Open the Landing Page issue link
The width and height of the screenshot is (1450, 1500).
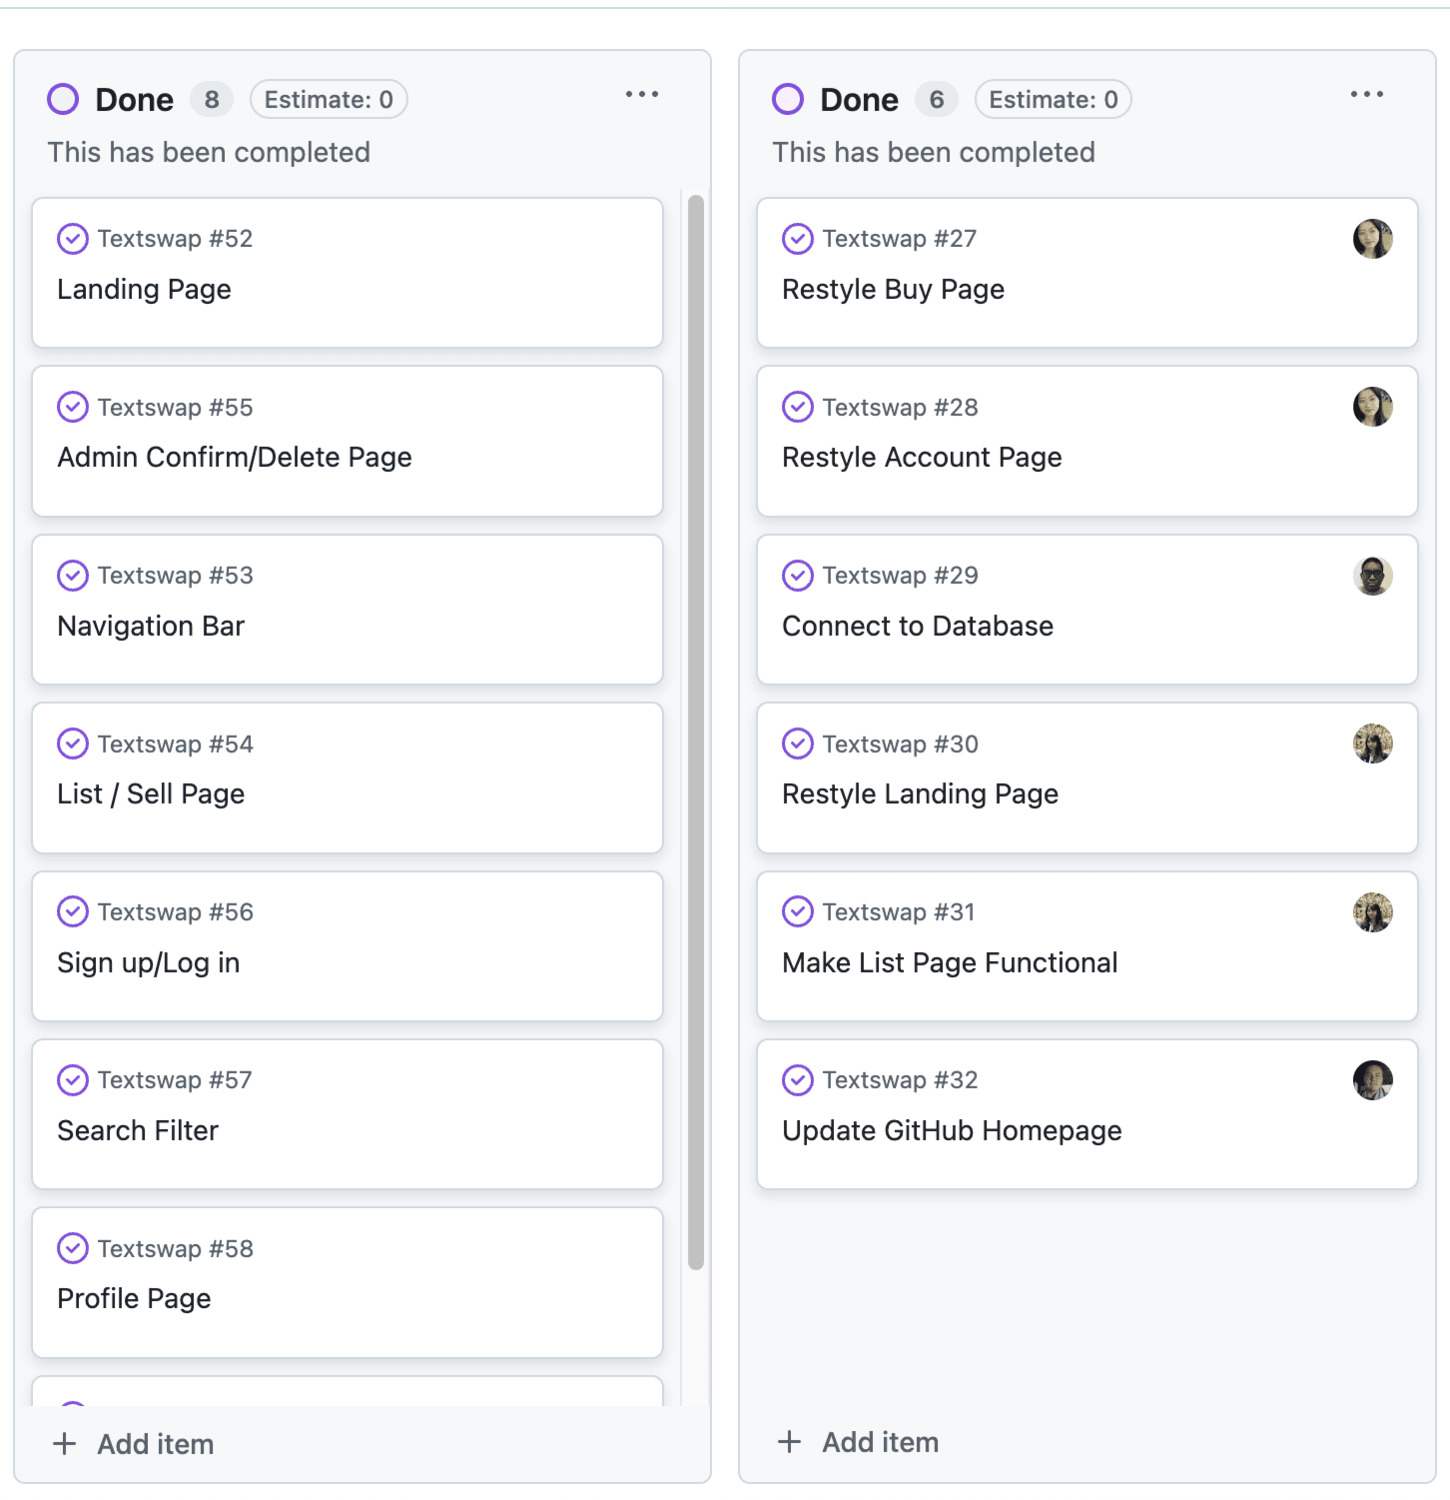click(144, 289)
